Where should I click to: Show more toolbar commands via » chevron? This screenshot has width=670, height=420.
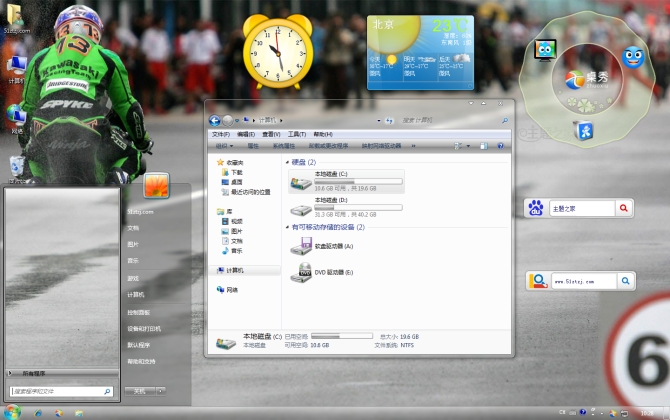tap(413, 146)
